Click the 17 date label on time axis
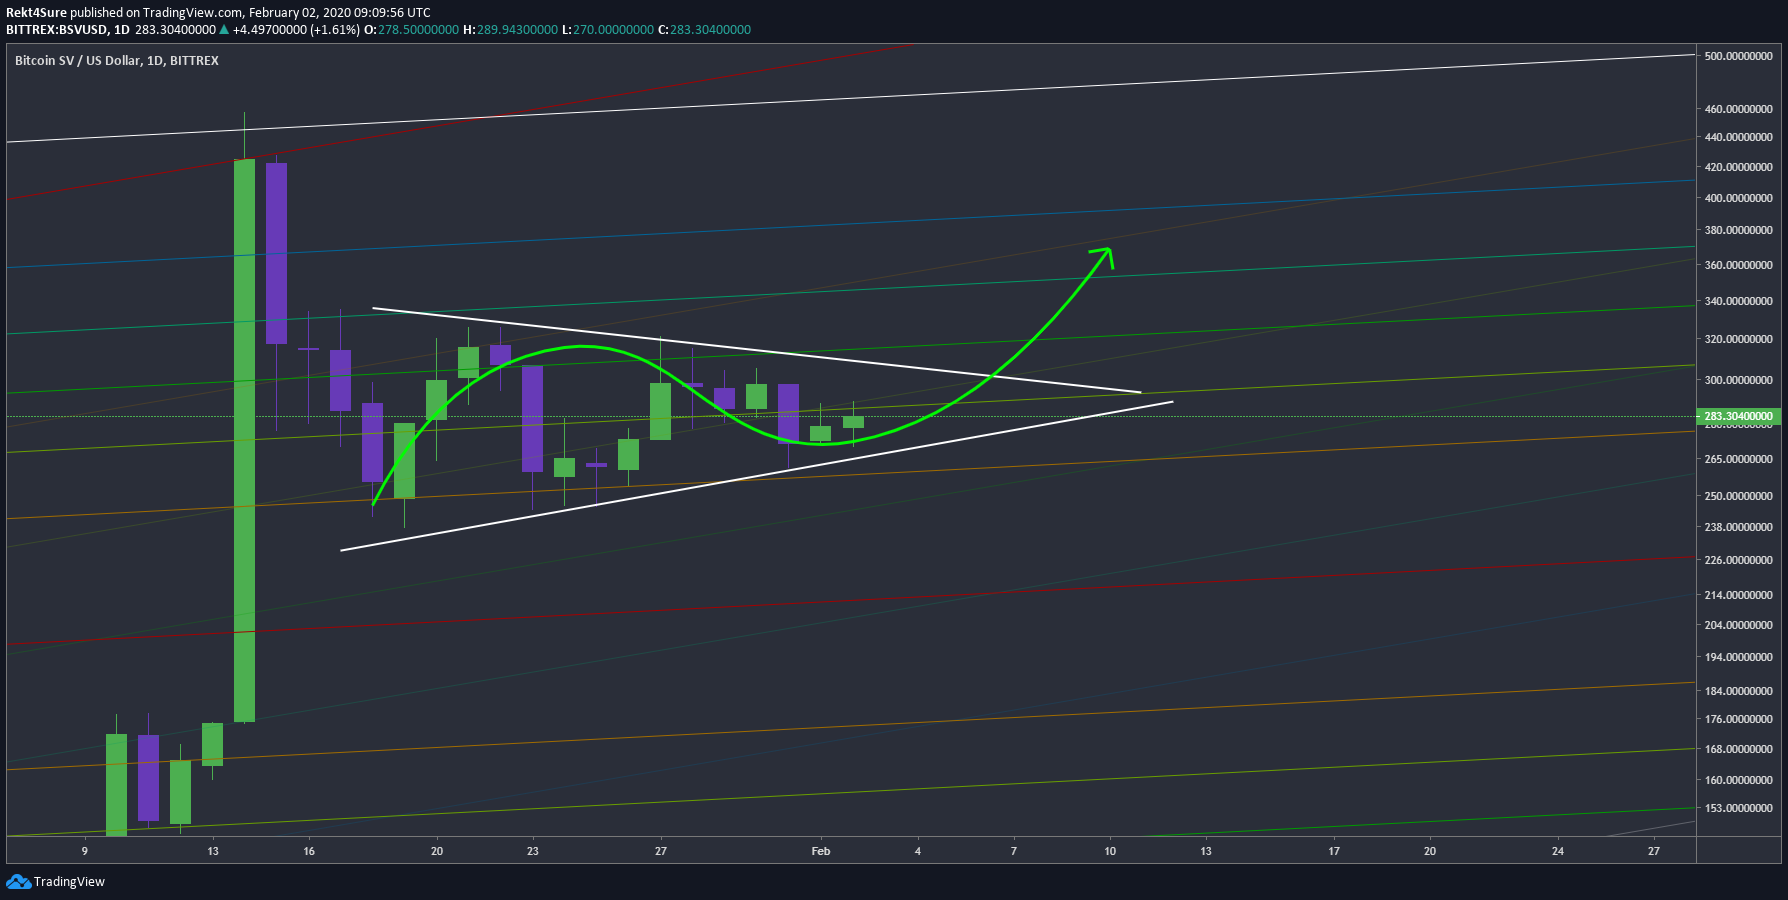 tap(1334, 851)
